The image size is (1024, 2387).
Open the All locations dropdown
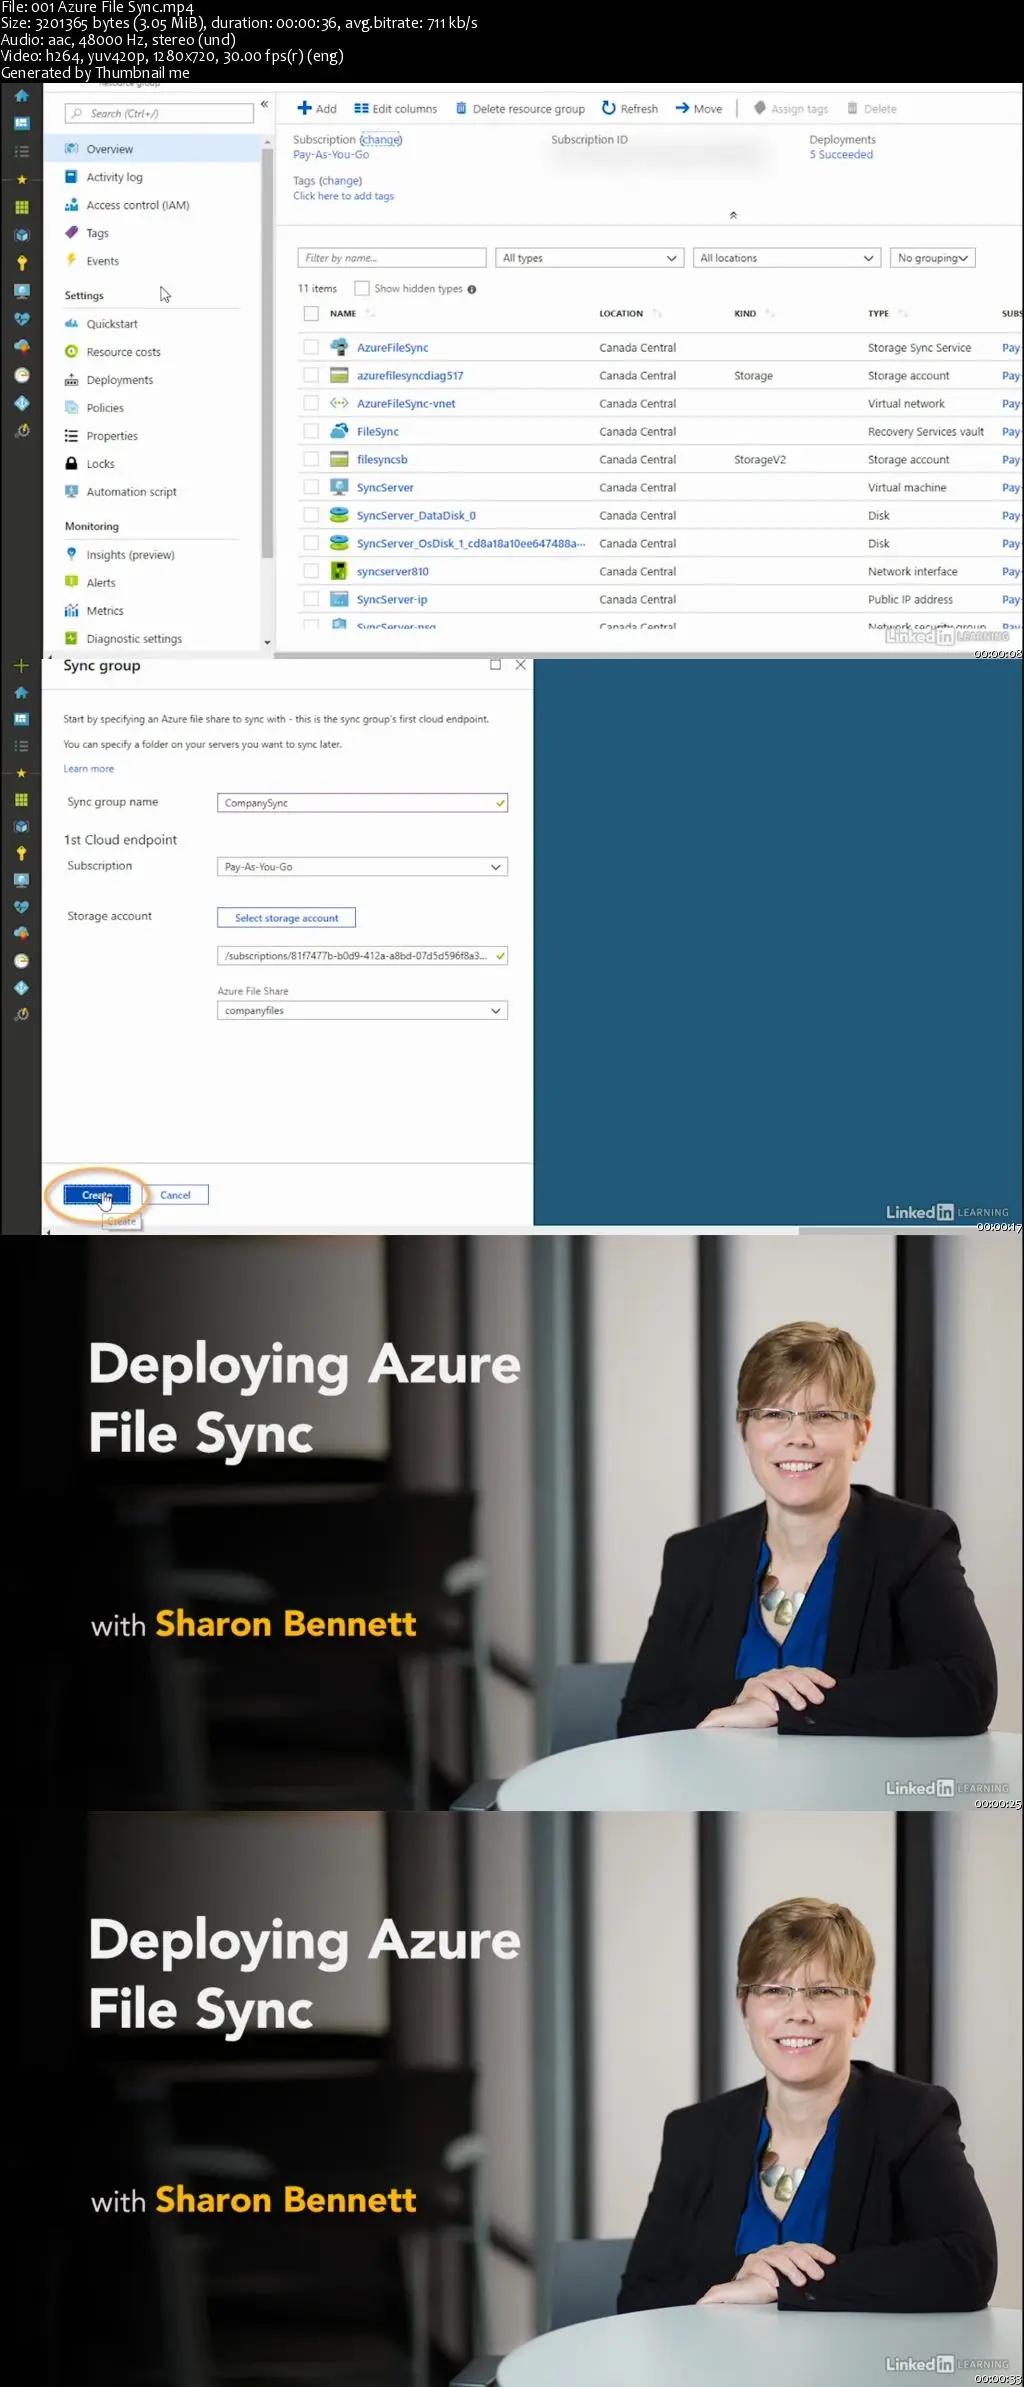(x=787, y=258)
